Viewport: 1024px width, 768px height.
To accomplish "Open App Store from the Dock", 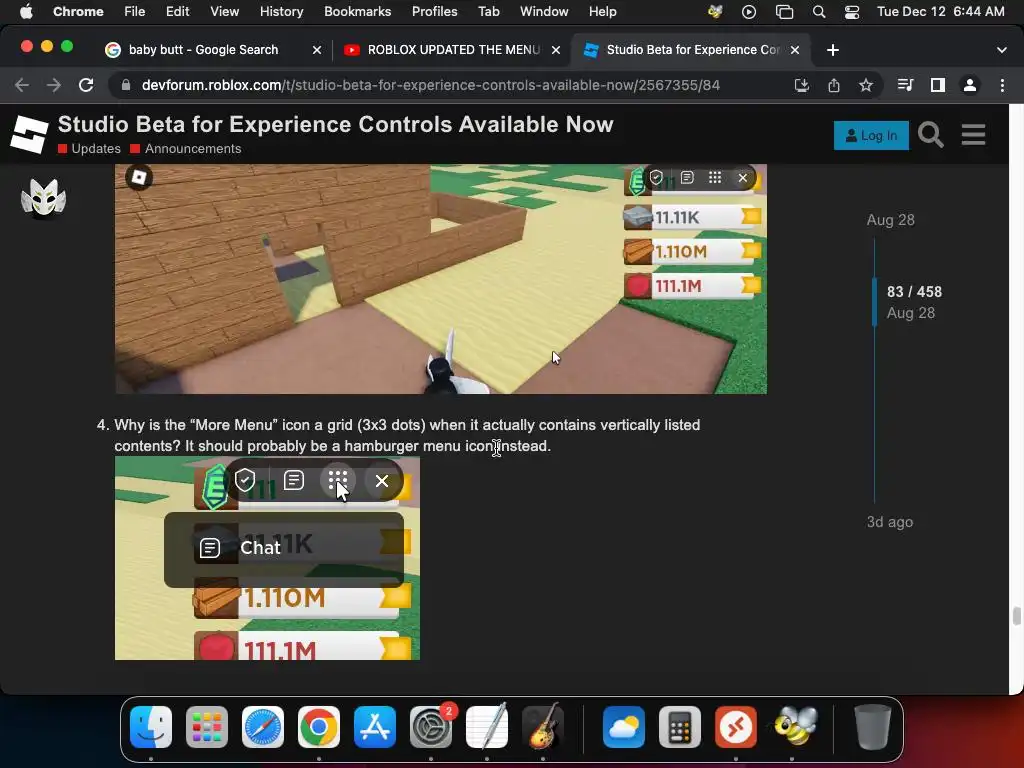I will click(375, 727).
